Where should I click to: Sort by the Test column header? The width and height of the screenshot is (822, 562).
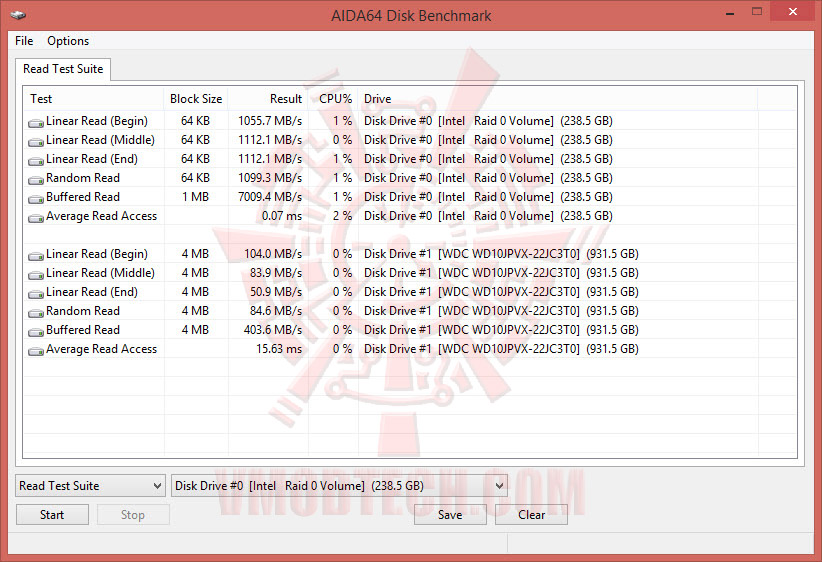pyautogui.click(x=93, y=99)
